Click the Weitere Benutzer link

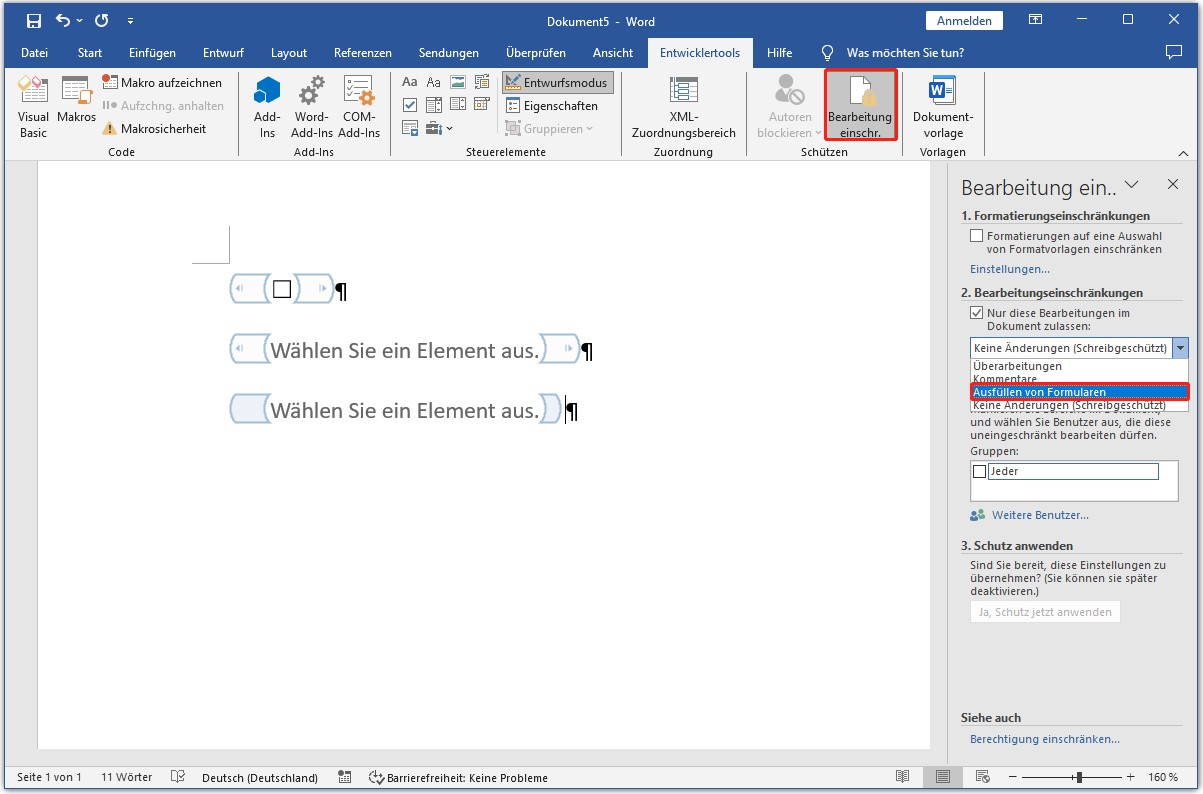(x=1042, y=515)
